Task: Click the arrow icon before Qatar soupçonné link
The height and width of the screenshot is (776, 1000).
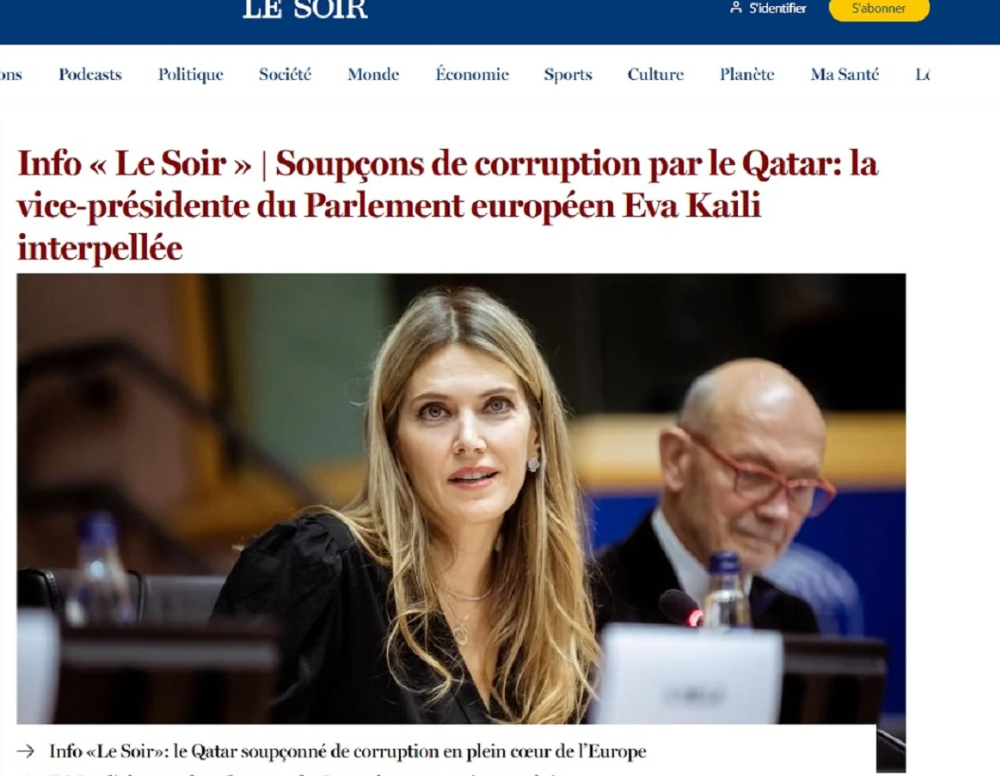Action: pyautogui.click(x=26, y=751)
